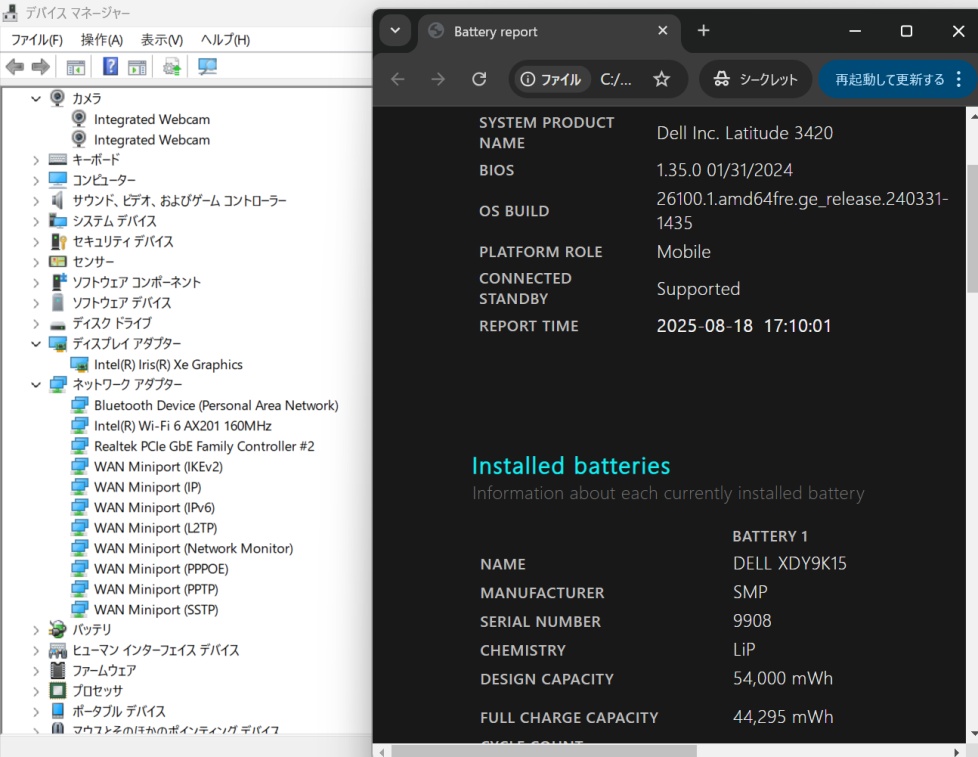Screen dimensions: 978x757
Task: Open a new Chrome tab
Action: click(x=704, y=31)
